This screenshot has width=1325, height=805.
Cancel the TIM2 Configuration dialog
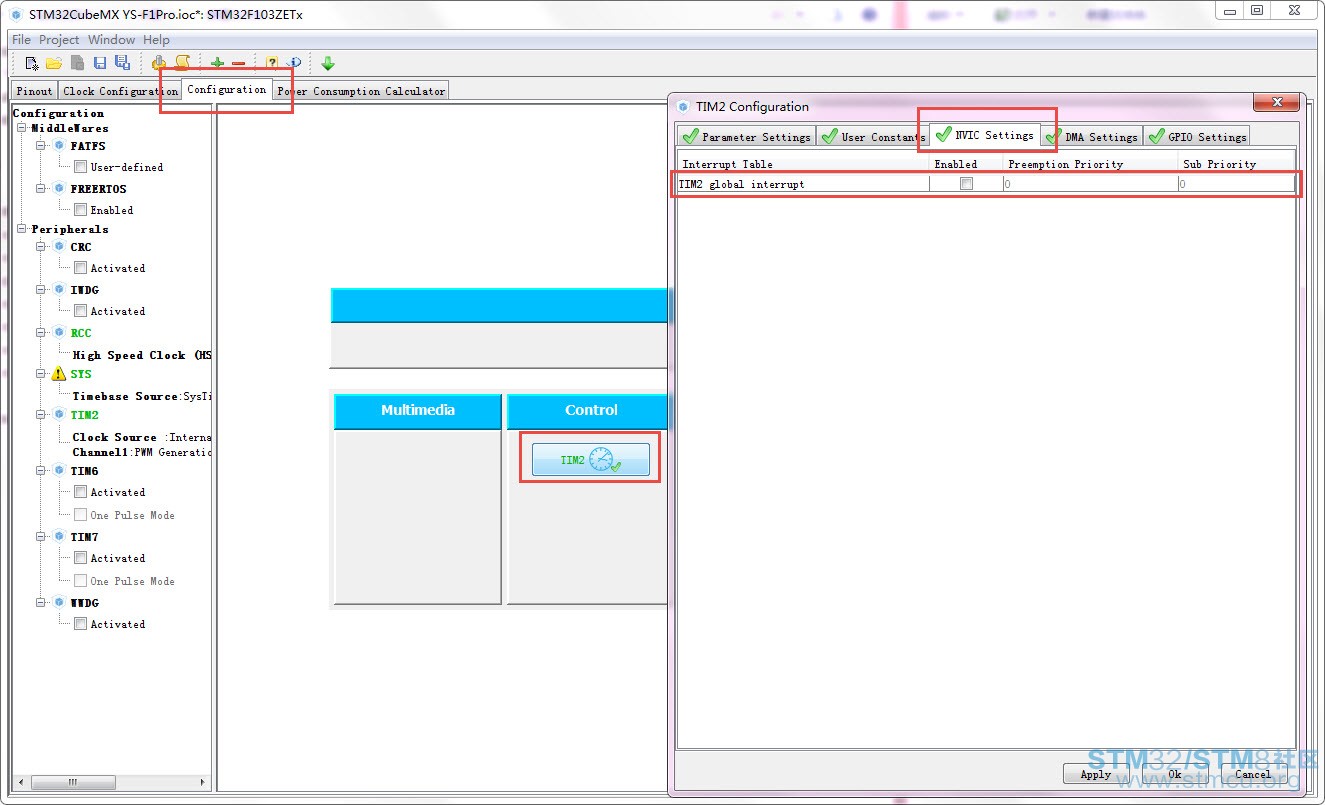pyautogui.click(x=1253, y=774)
